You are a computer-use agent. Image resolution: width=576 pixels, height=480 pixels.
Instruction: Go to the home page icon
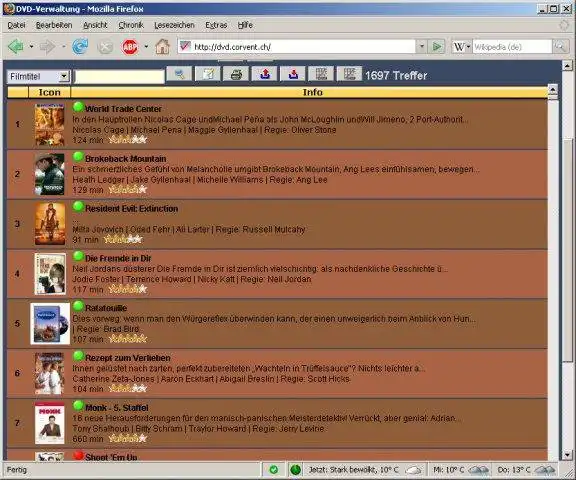(x=162, y=47)
